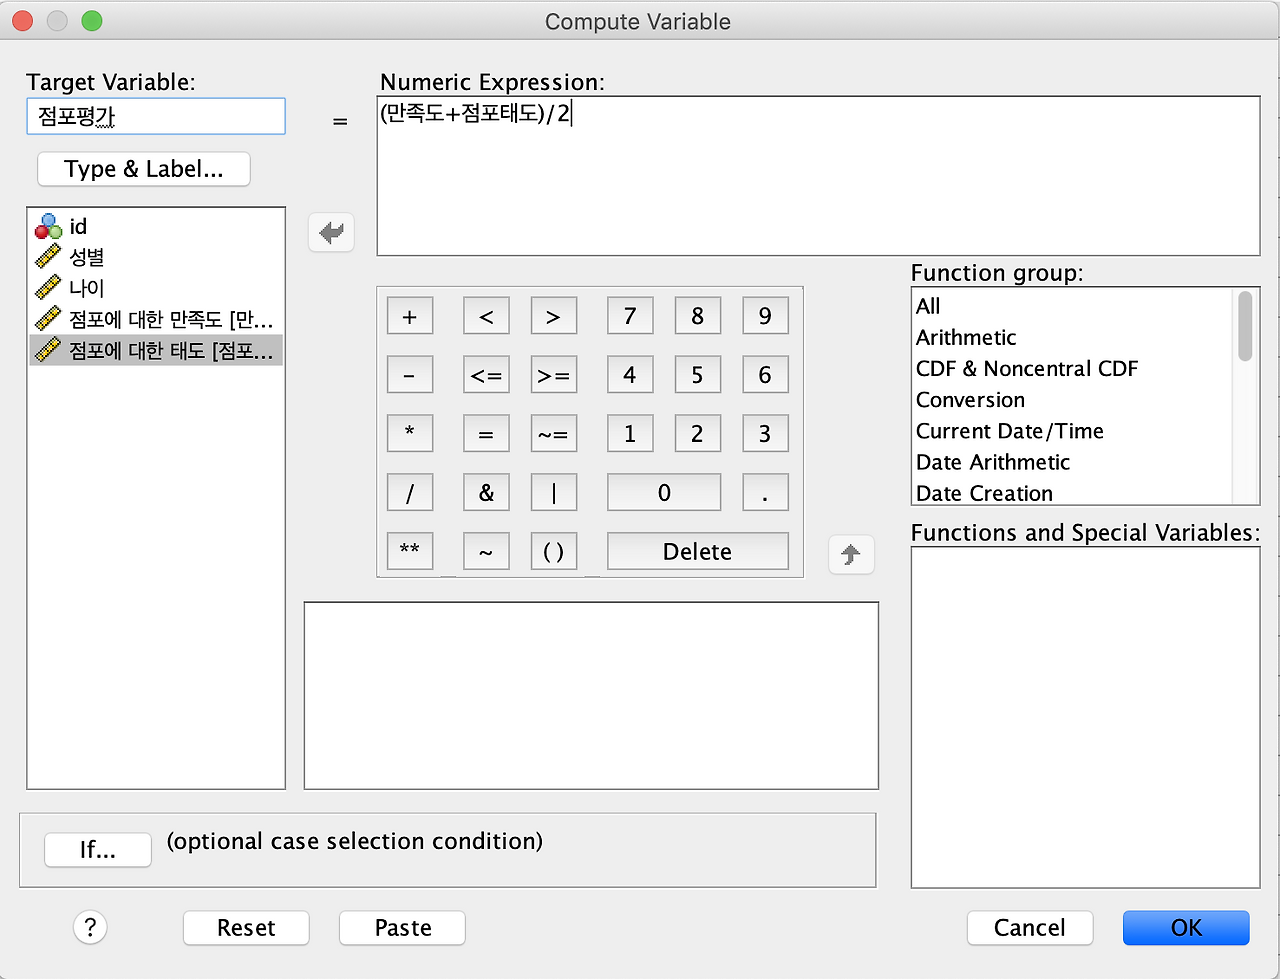Click the plus operator key
The height and width of the screenshot is (979, 1280).
pos(409,317)
